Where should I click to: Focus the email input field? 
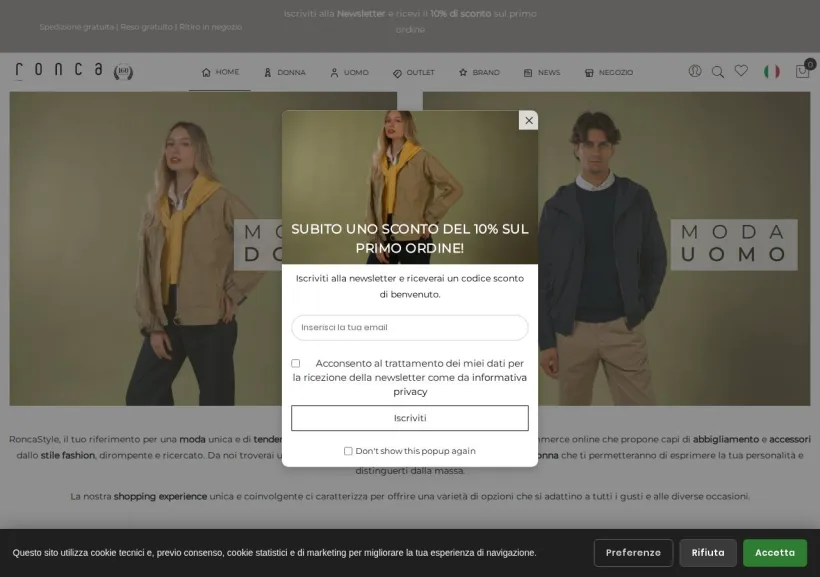[409, 327]
